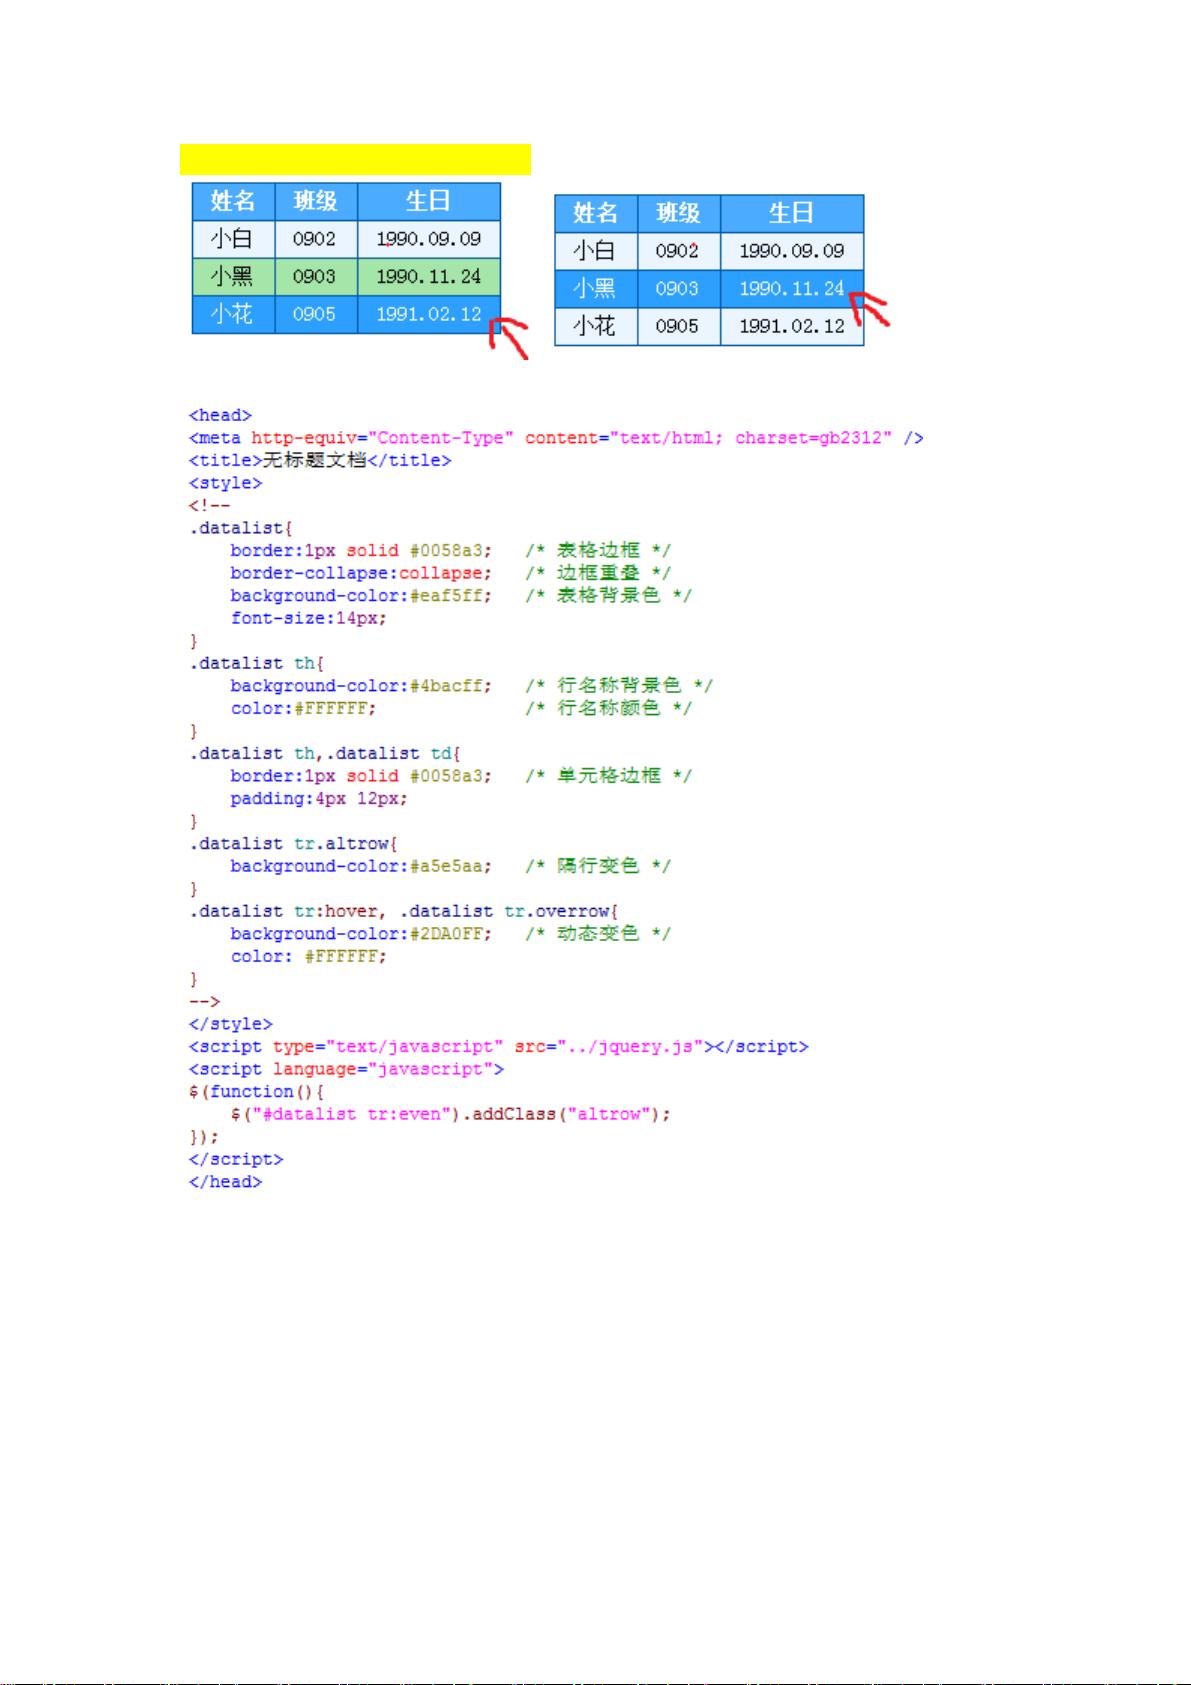Click 小黑 in the blue highlighted row
Viewport: 1191px width, 1685px height.
tap(595, 288)
